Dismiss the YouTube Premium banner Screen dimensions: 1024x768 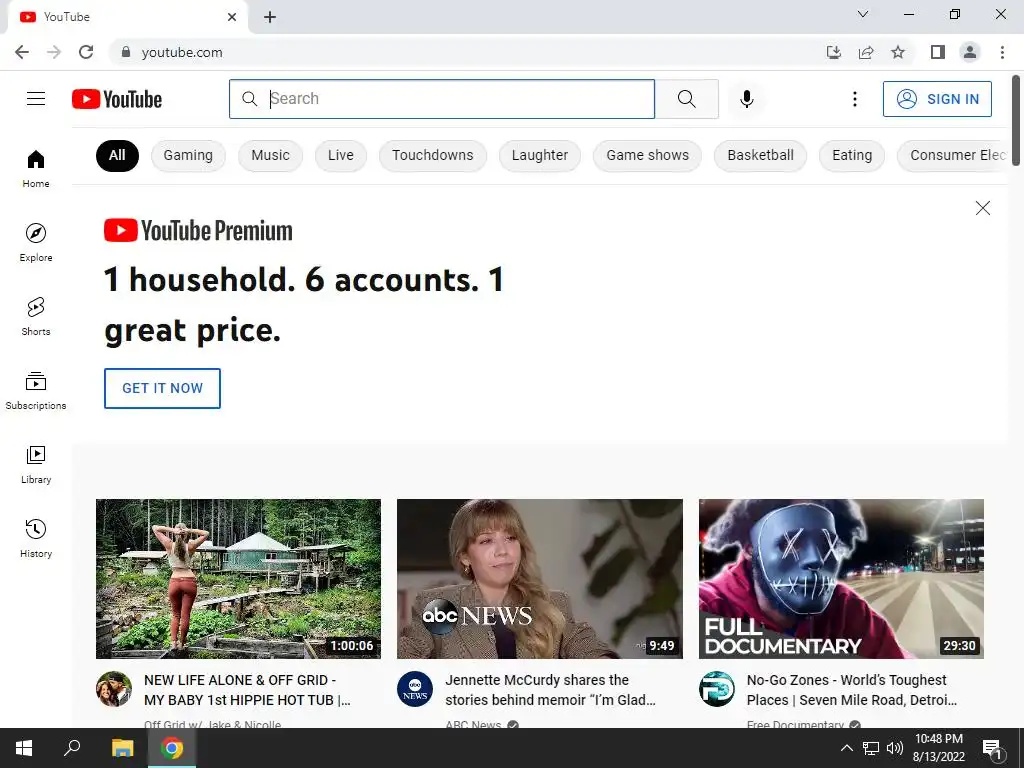(x=982, y=208)
